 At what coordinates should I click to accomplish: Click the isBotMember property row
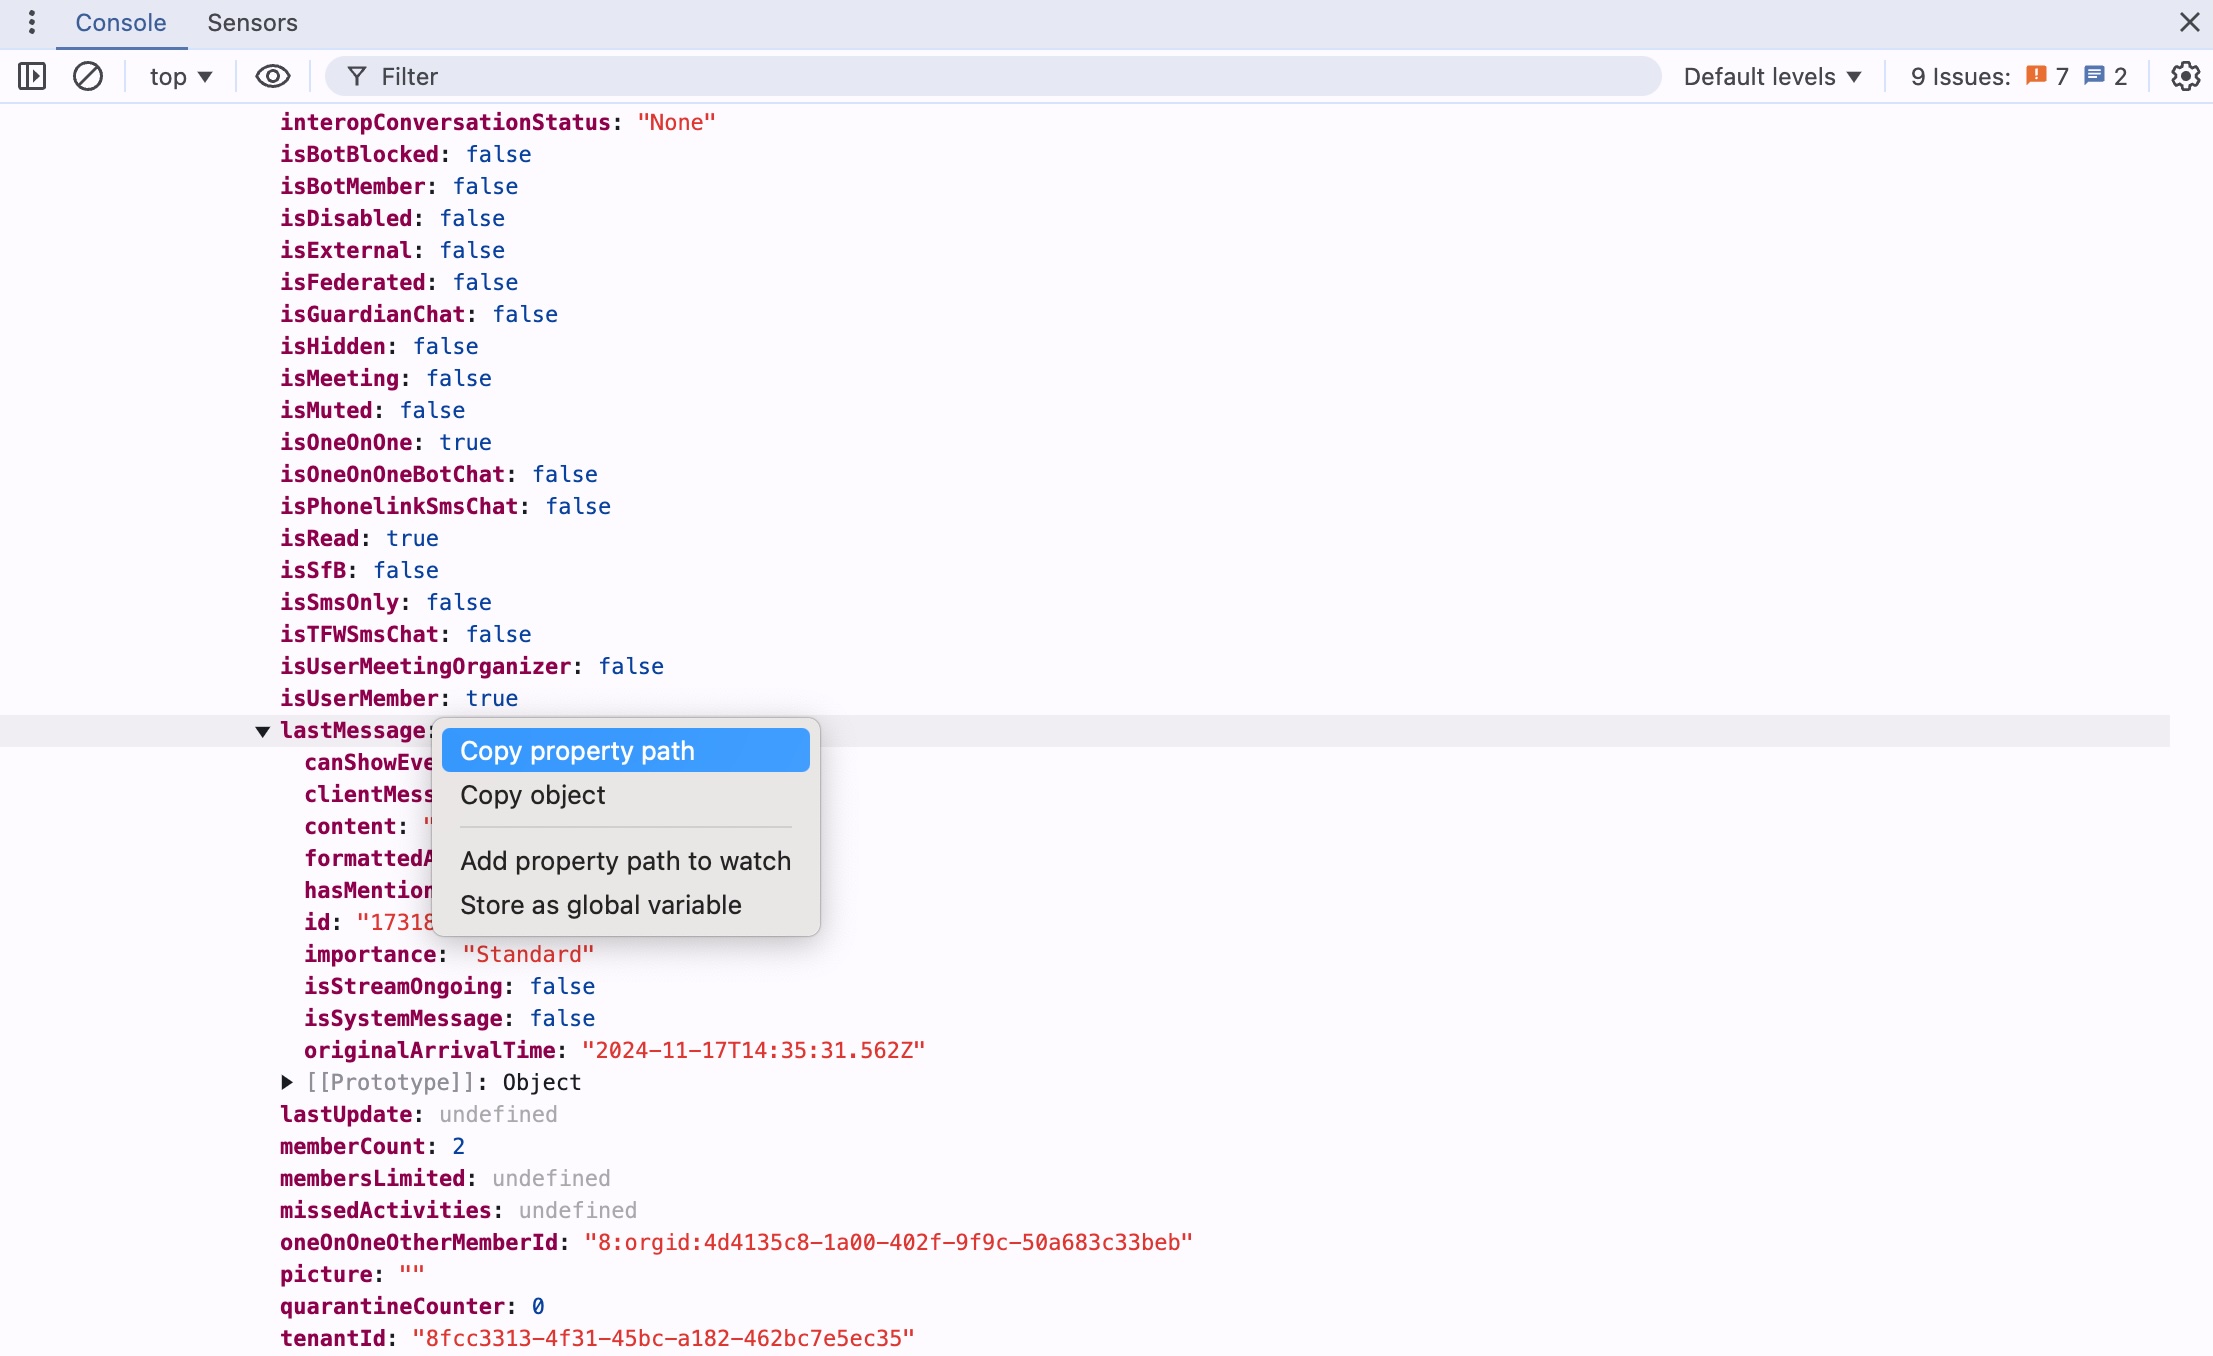(x=399, y=187)
